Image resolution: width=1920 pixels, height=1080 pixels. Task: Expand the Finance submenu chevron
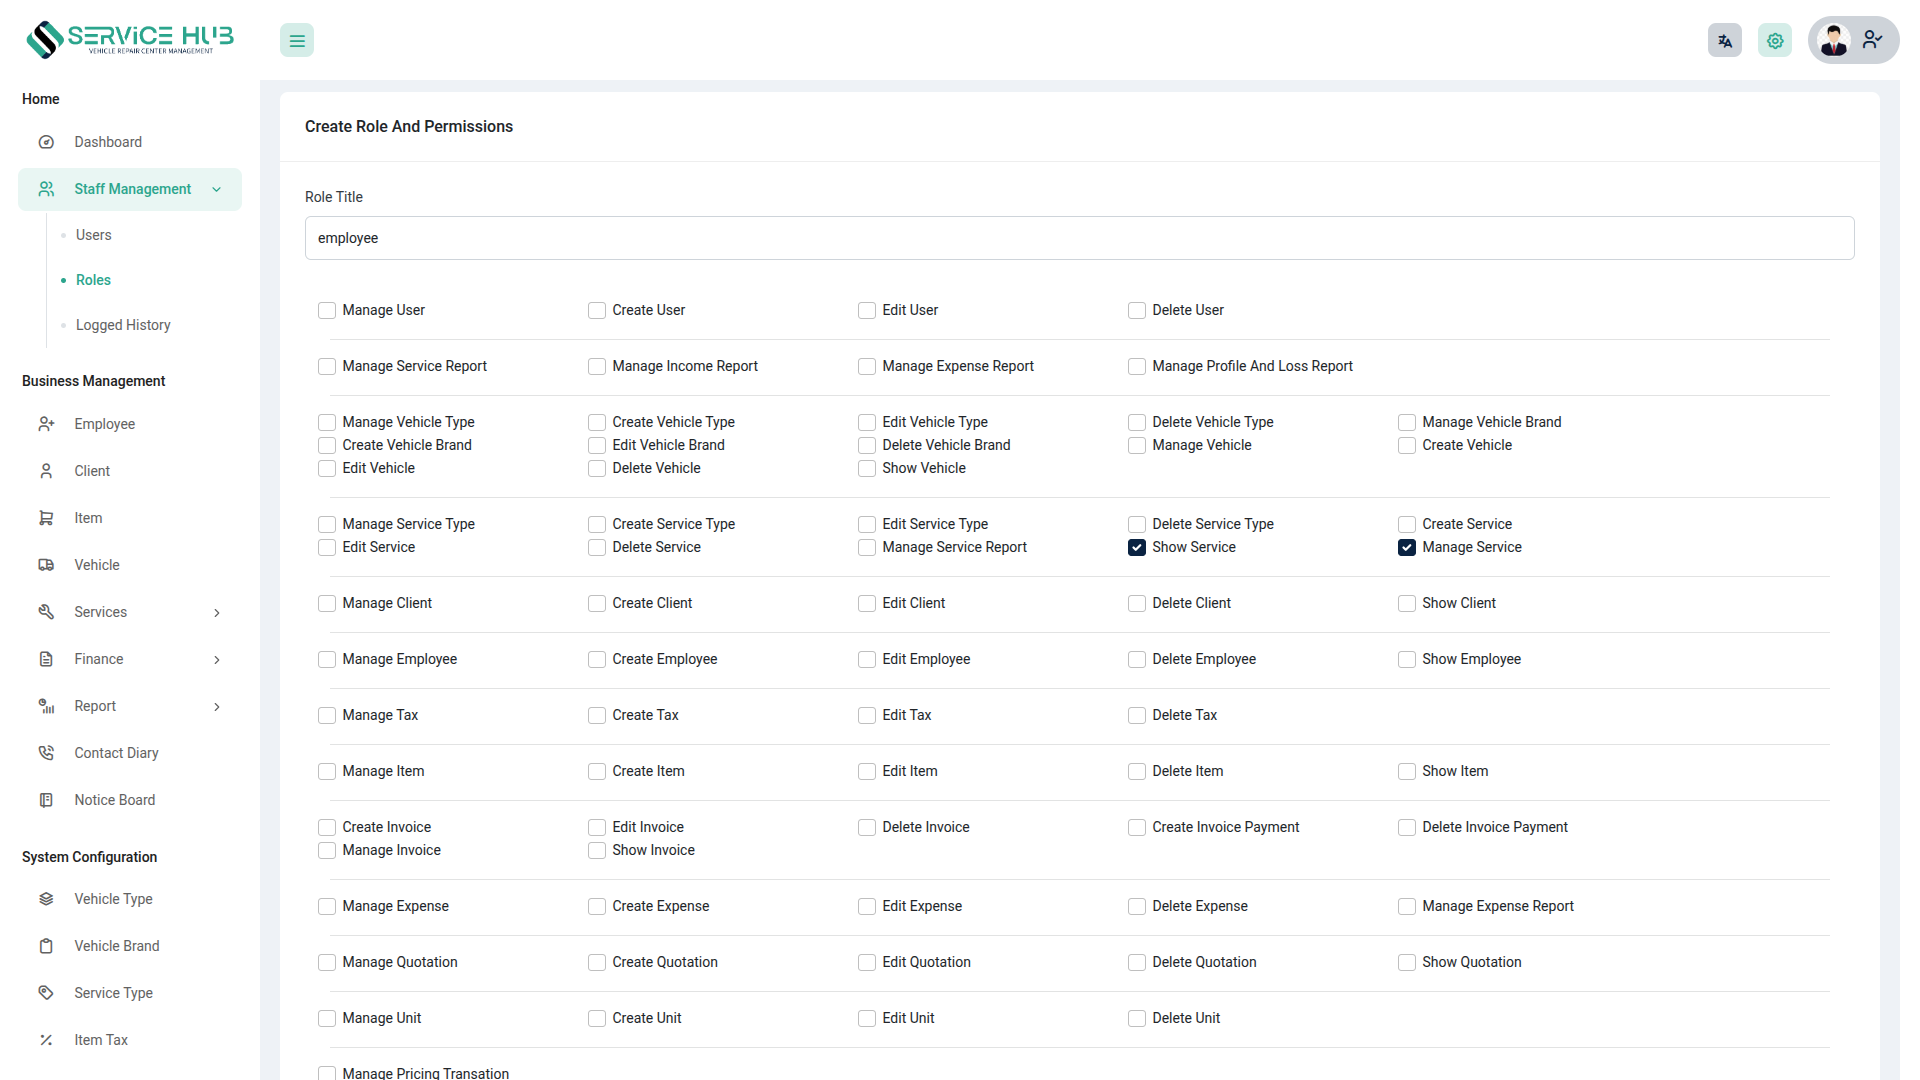tap(216, 660)
